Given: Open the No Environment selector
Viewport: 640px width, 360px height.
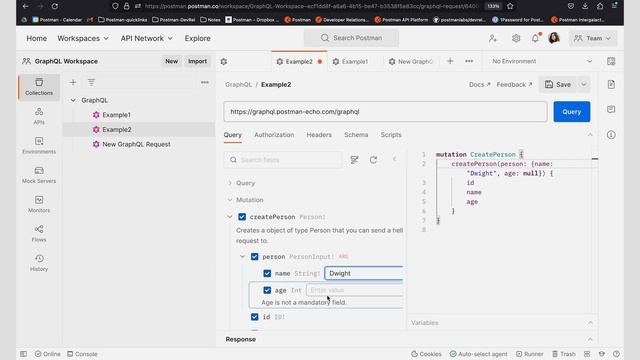Looking at the screenshot, I should (542, 61).
